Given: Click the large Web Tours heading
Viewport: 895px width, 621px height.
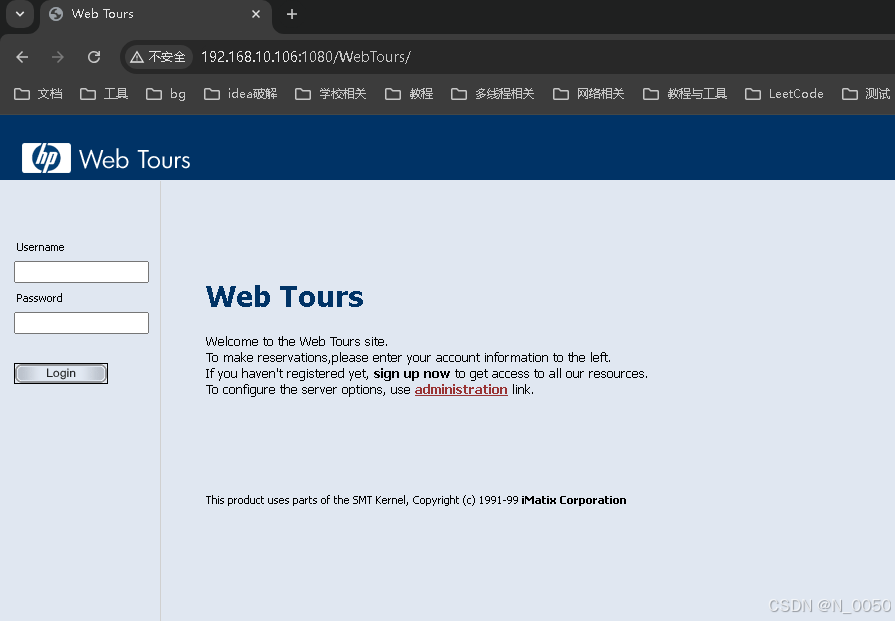Looking at the screenshot, I should pyautogui.click(x=284, y=297).
